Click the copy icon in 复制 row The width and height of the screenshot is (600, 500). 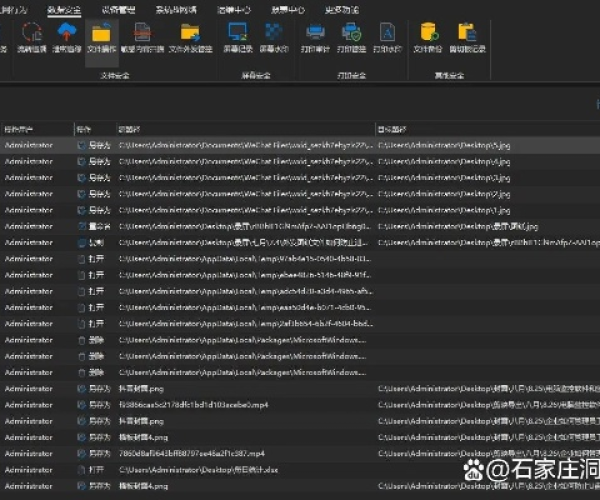[82, 243]
